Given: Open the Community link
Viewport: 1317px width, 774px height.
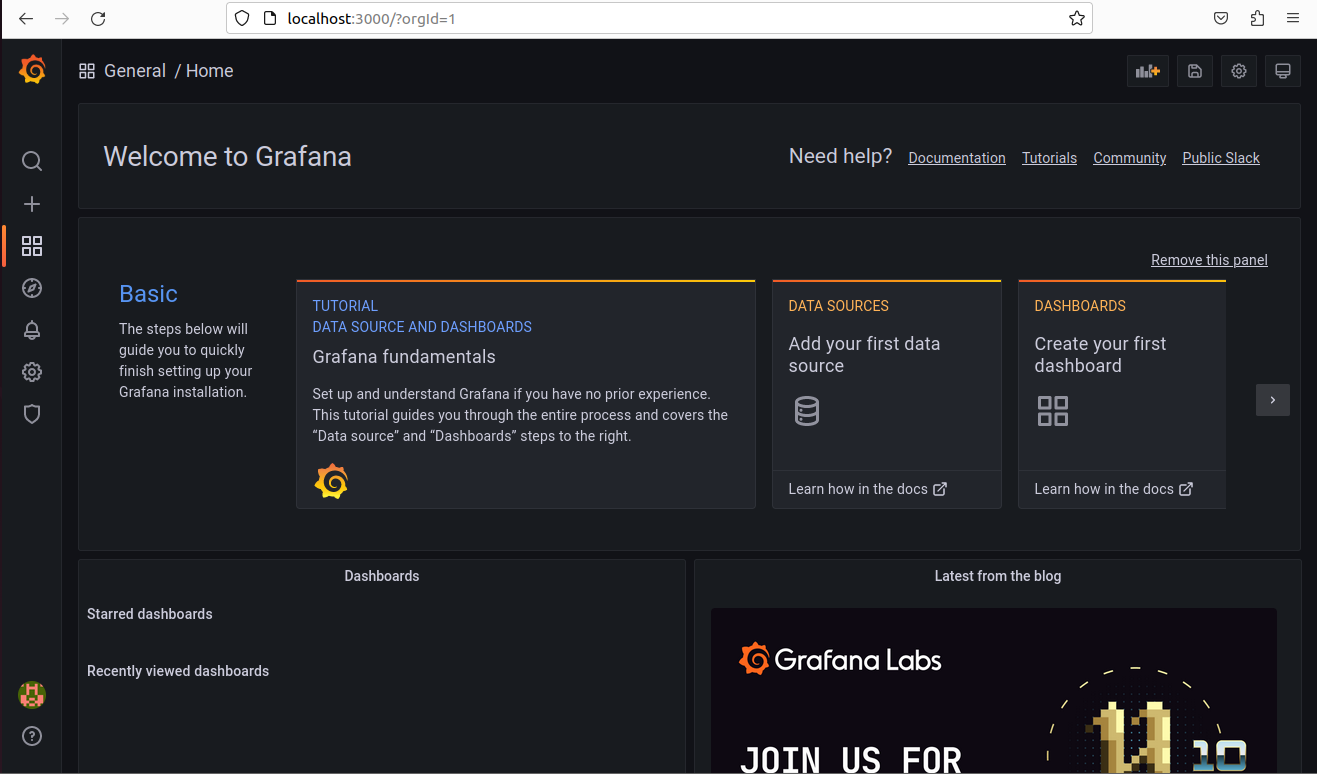Looking at the screenshot, I should coord(1130,158).
